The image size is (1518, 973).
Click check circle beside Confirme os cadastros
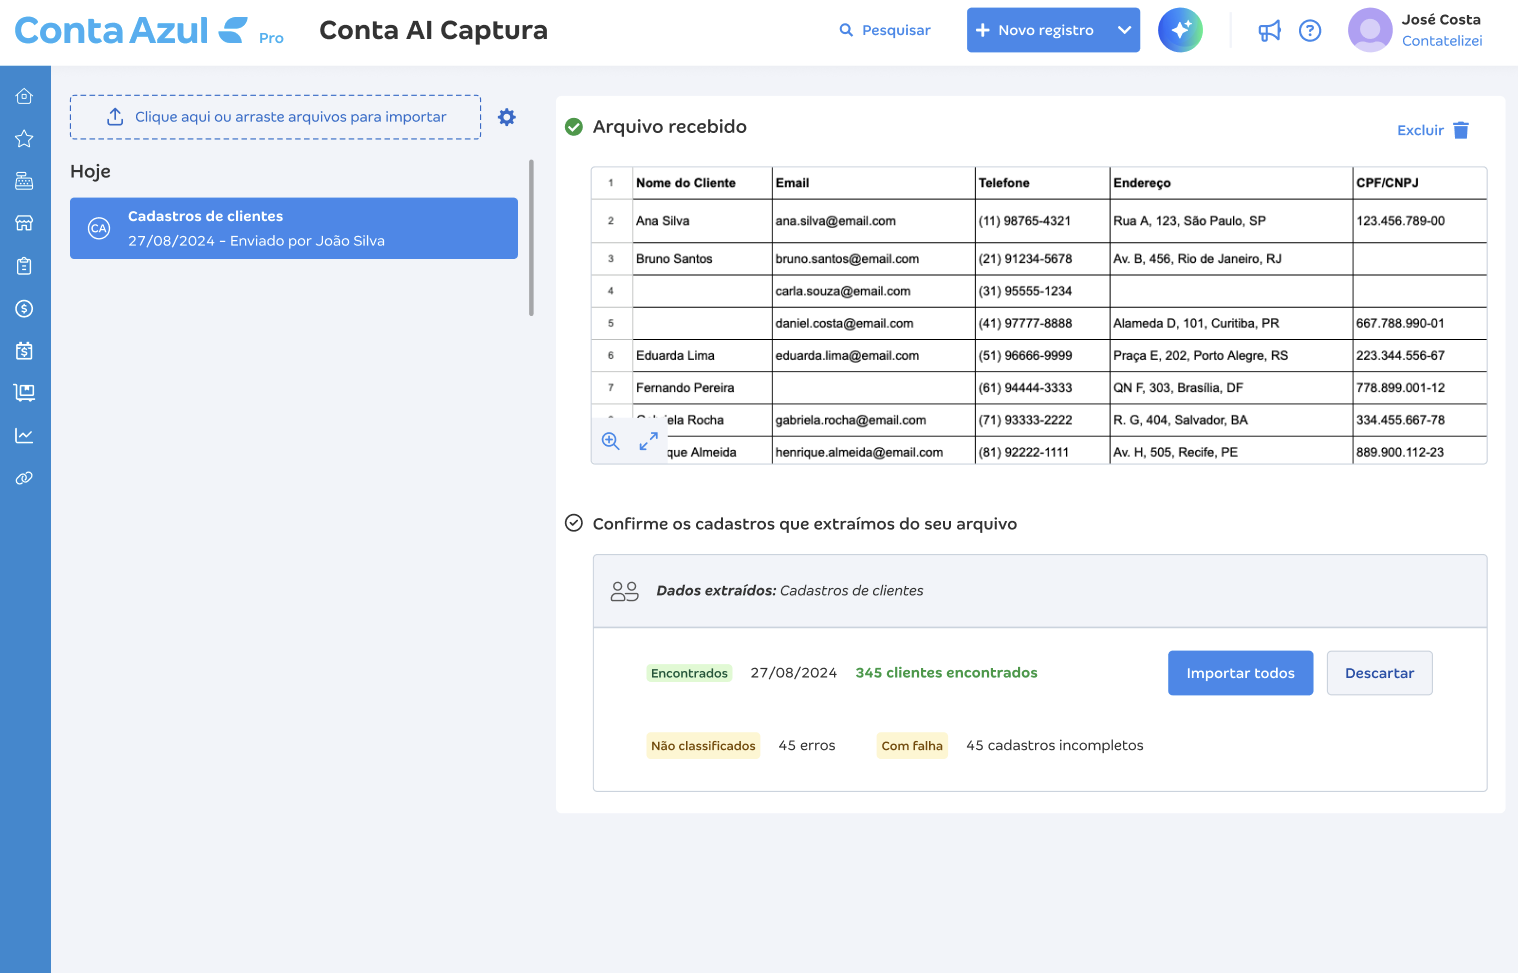click(x=574, y=523)
